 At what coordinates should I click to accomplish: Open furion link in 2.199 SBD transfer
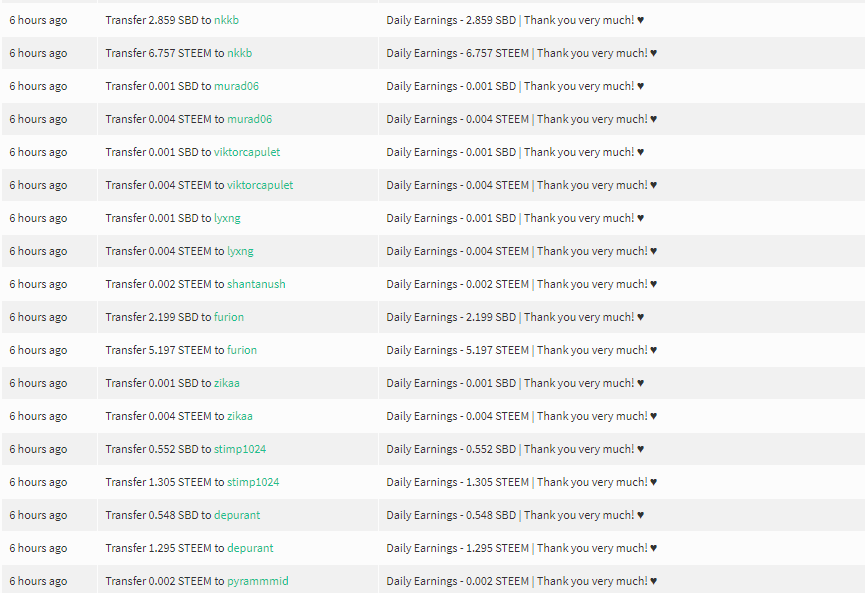point(229,318)
